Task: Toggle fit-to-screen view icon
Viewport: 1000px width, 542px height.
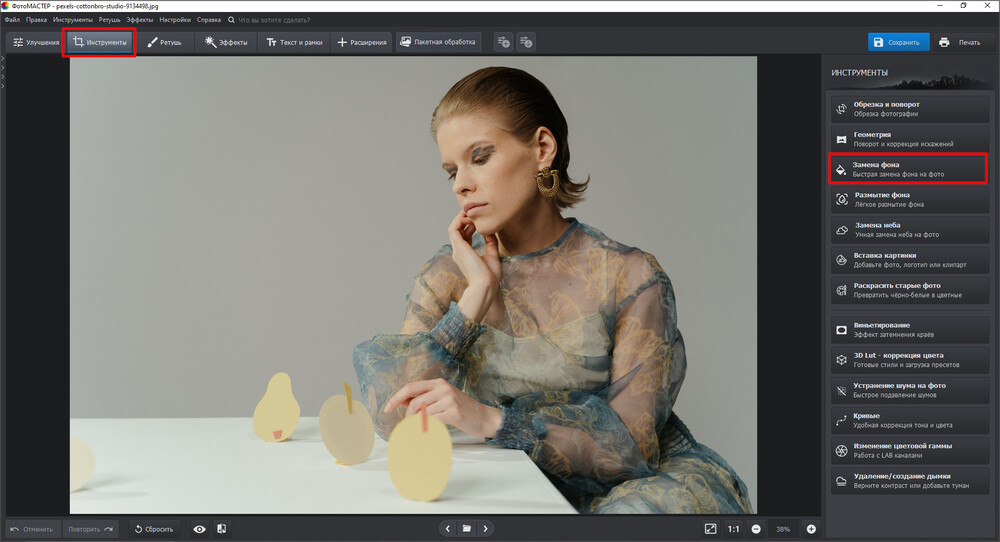Action: 710,528
